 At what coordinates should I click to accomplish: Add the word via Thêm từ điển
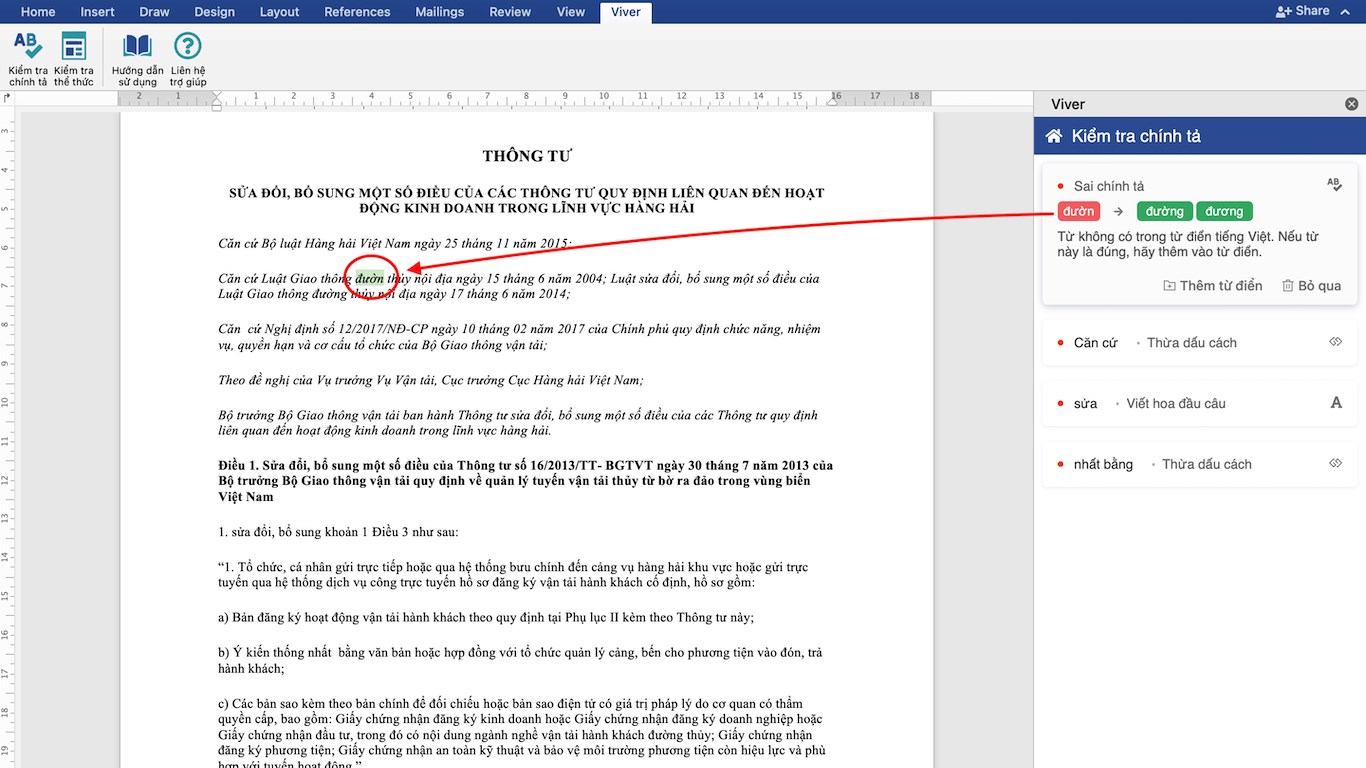click(x=1213, y=286)
